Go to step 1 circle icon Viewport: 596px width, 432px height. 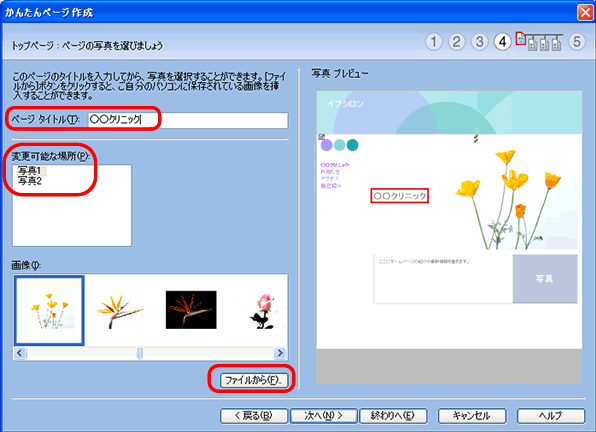tap(434, 42)
